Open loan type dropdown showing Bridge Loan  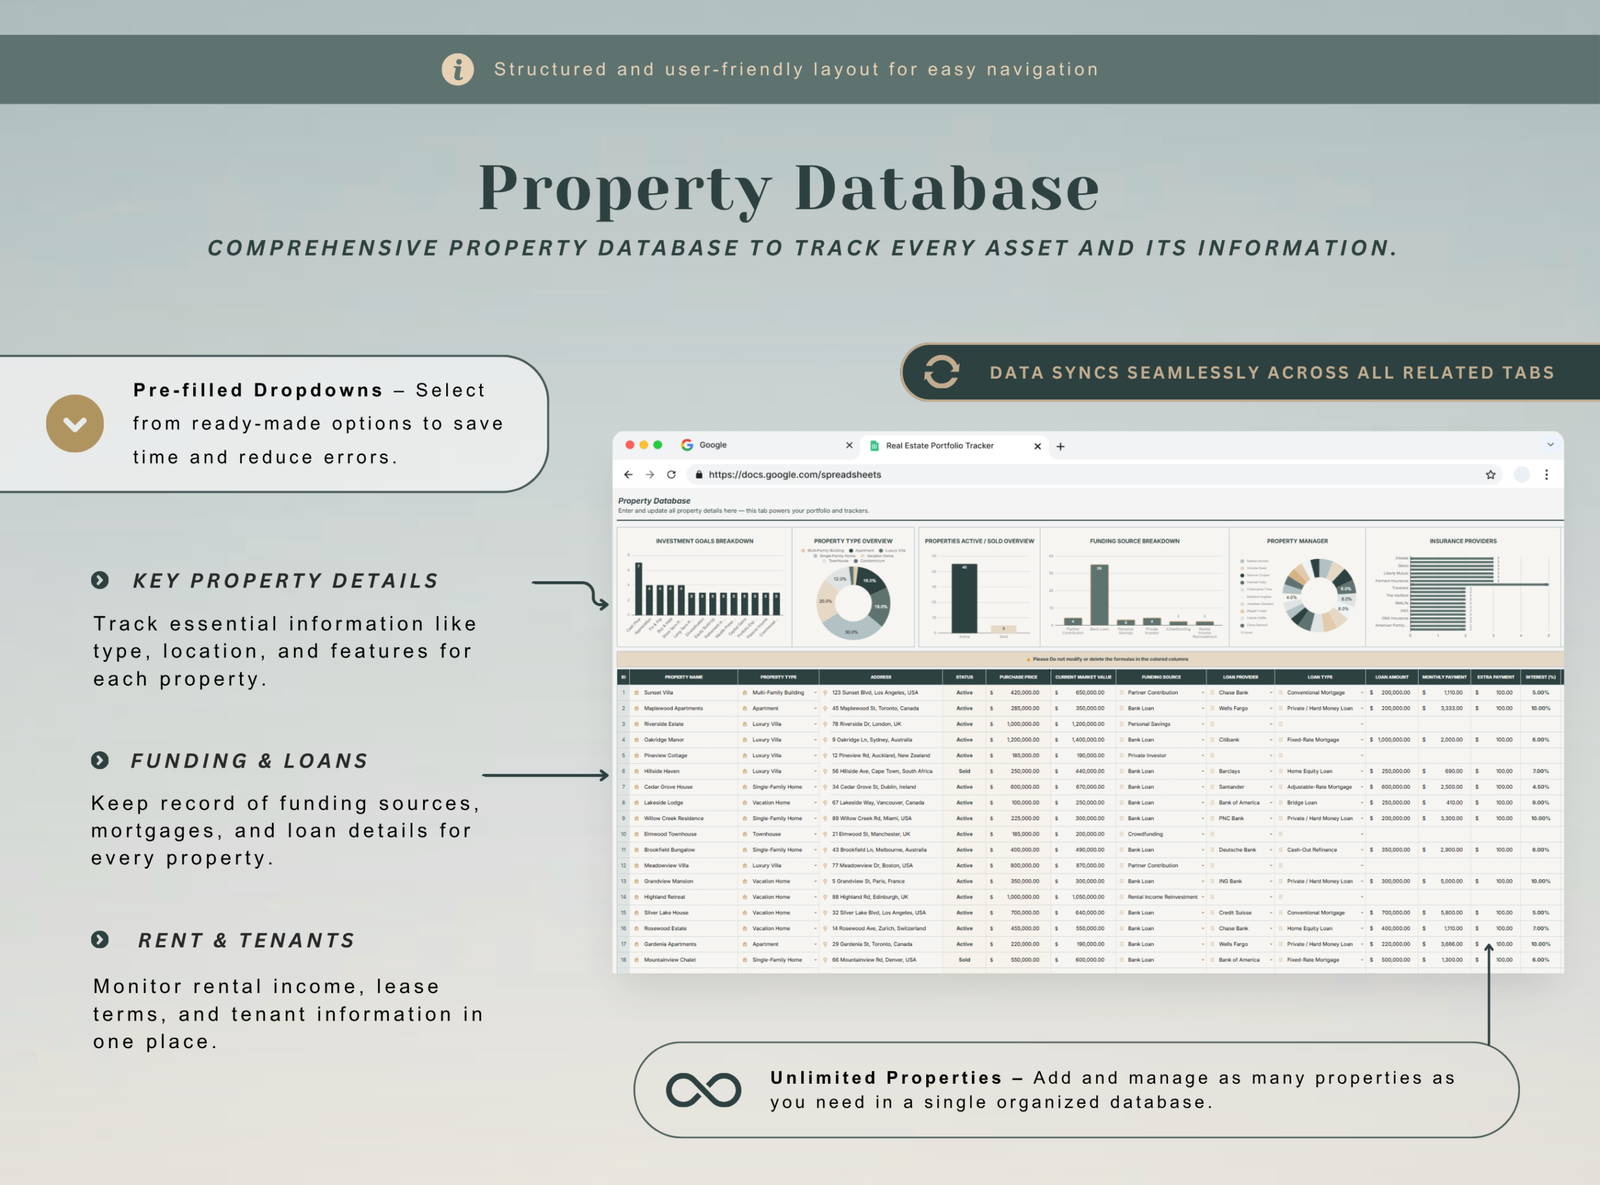(x=1362, y=802)
